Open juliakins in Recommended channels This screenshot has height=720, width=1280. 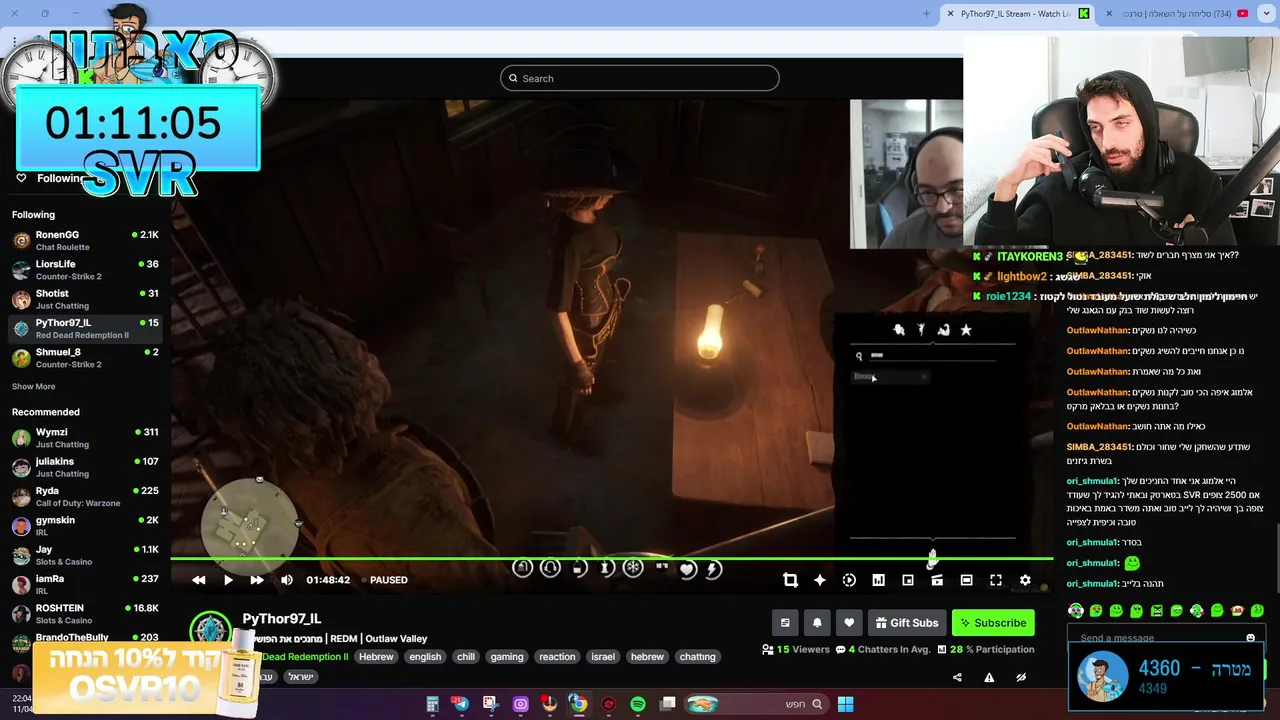point(85,467)
